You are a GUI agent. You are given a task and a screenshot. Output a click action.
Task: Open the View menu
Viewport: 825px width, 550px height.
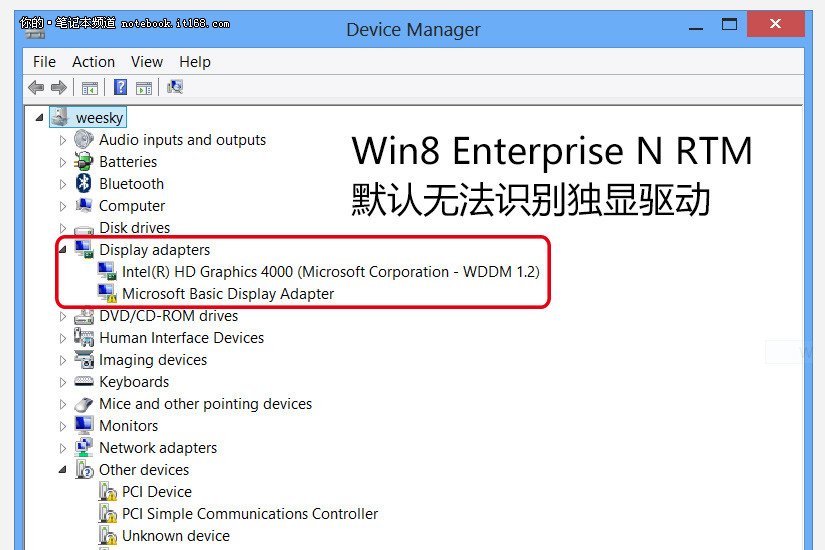147,62
